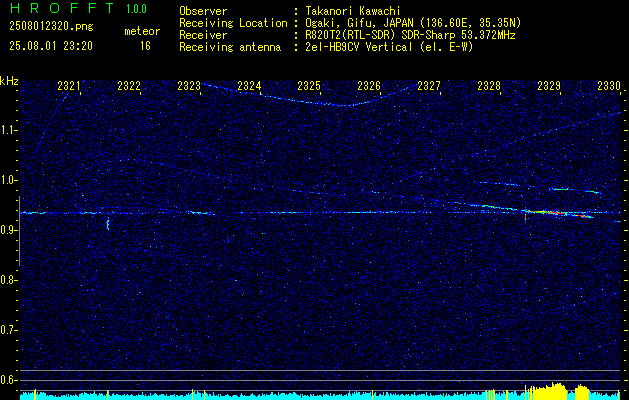This screenshot has width=629, height=400.
Task: Click the R820T2(RTL-SDR) receiver text
Action: pyautogui.click(x=410, y=35)
